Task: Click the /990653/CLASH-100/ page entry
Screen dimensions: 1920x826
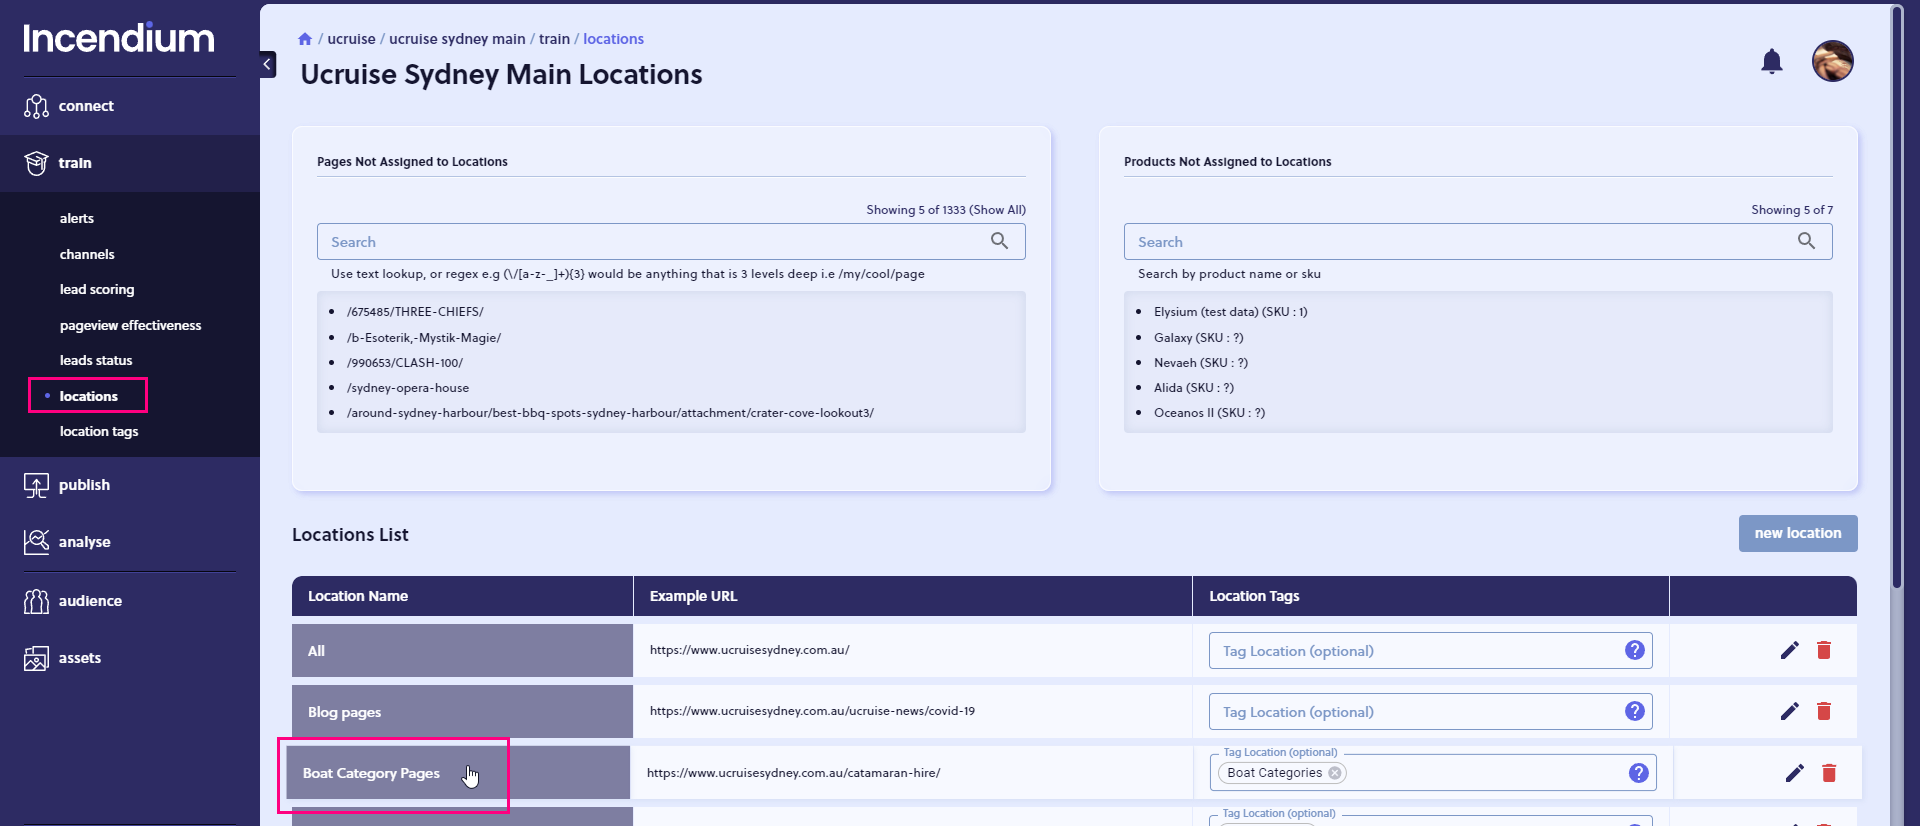Action: click(x=405, y=363)
